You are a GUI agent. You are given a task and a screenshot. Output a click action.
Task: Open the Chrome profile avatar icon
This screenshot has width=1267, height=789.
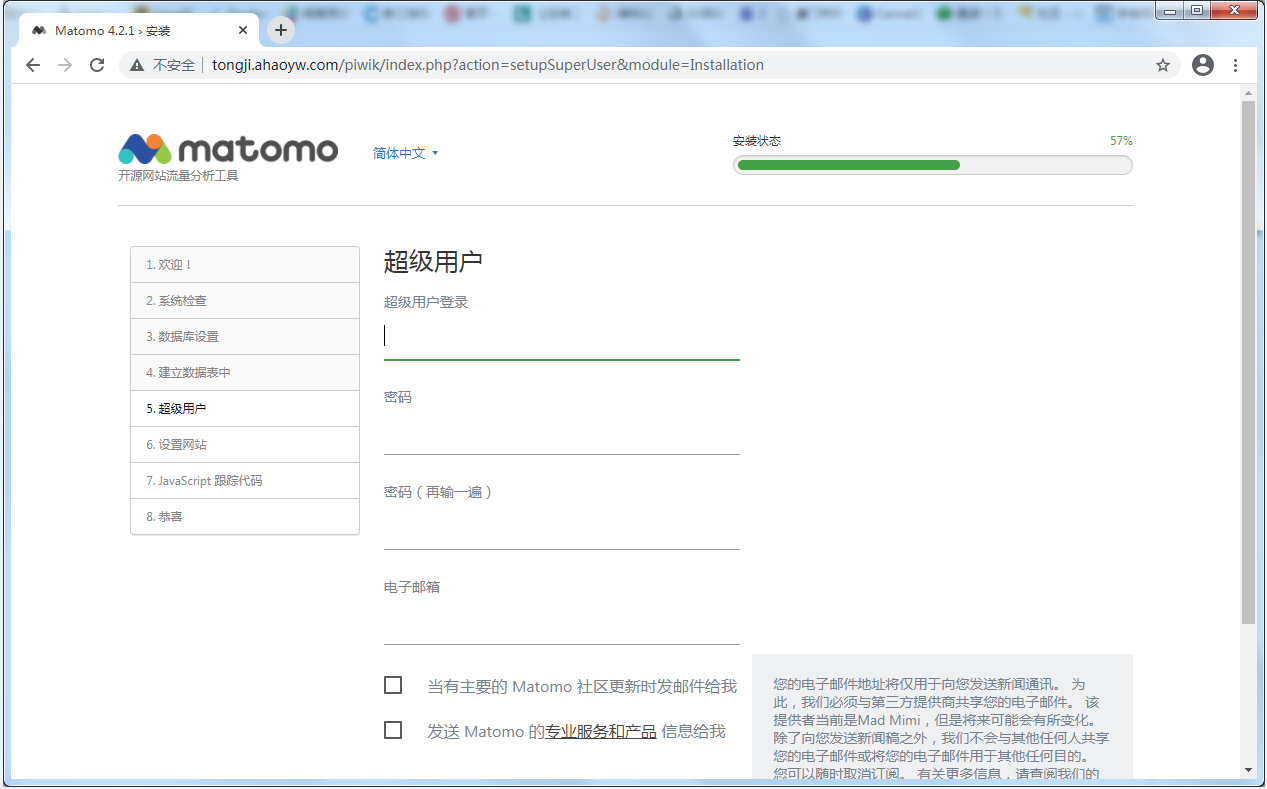[x=1203, y=65]
